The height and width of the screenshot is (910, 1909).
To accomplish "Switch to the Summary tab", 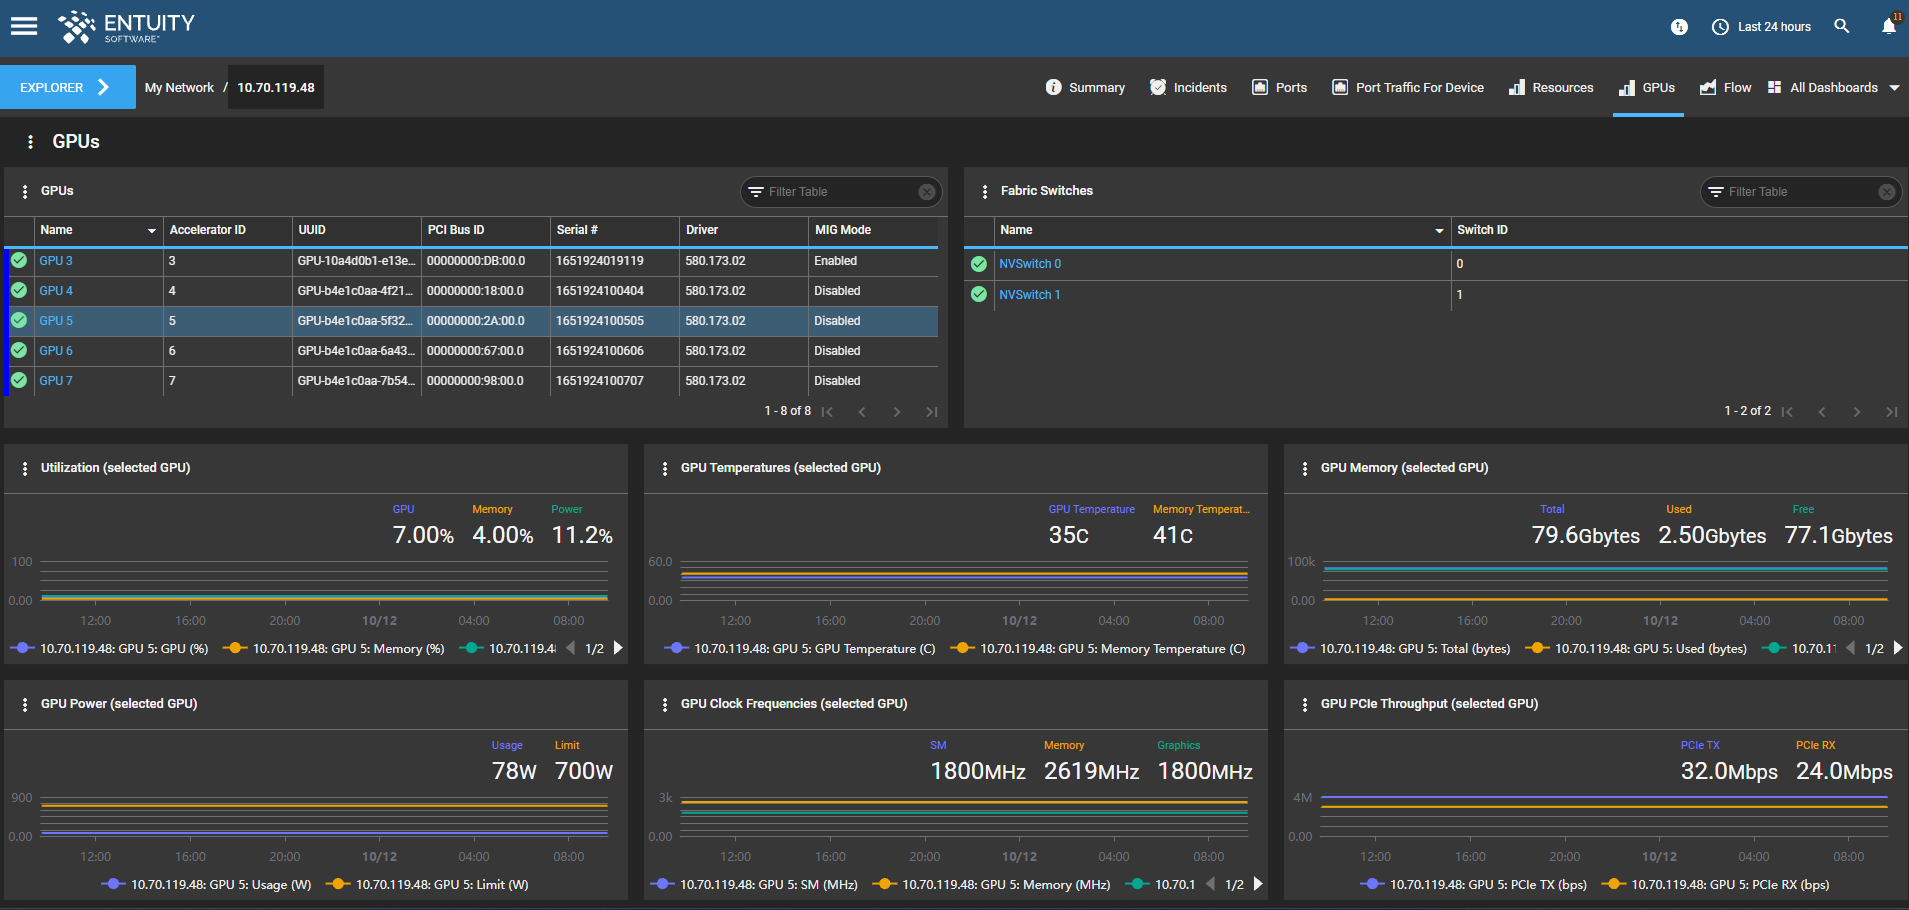I will pyautogui.click(x=1085, y=88).
